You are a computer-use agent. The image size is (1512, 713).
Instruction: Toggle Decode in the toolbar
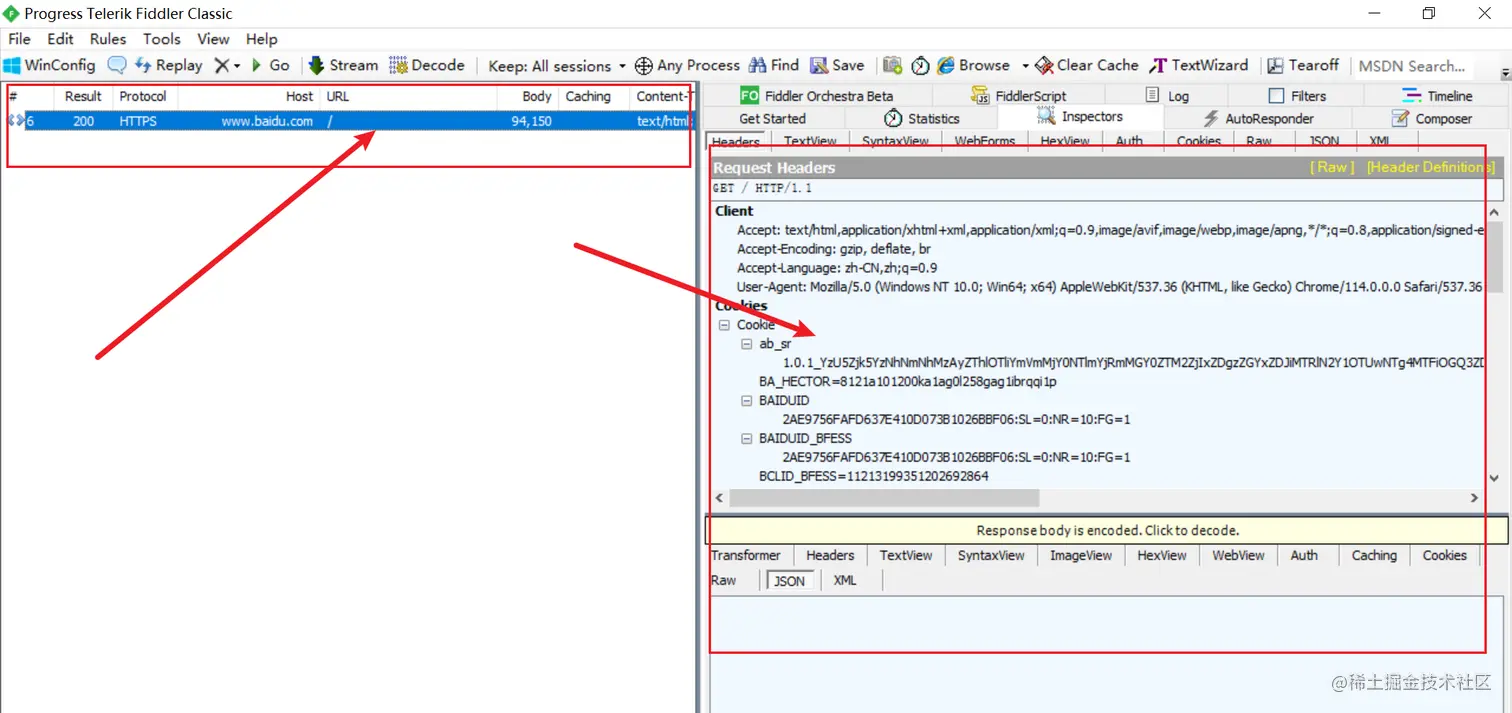point(427,65)
